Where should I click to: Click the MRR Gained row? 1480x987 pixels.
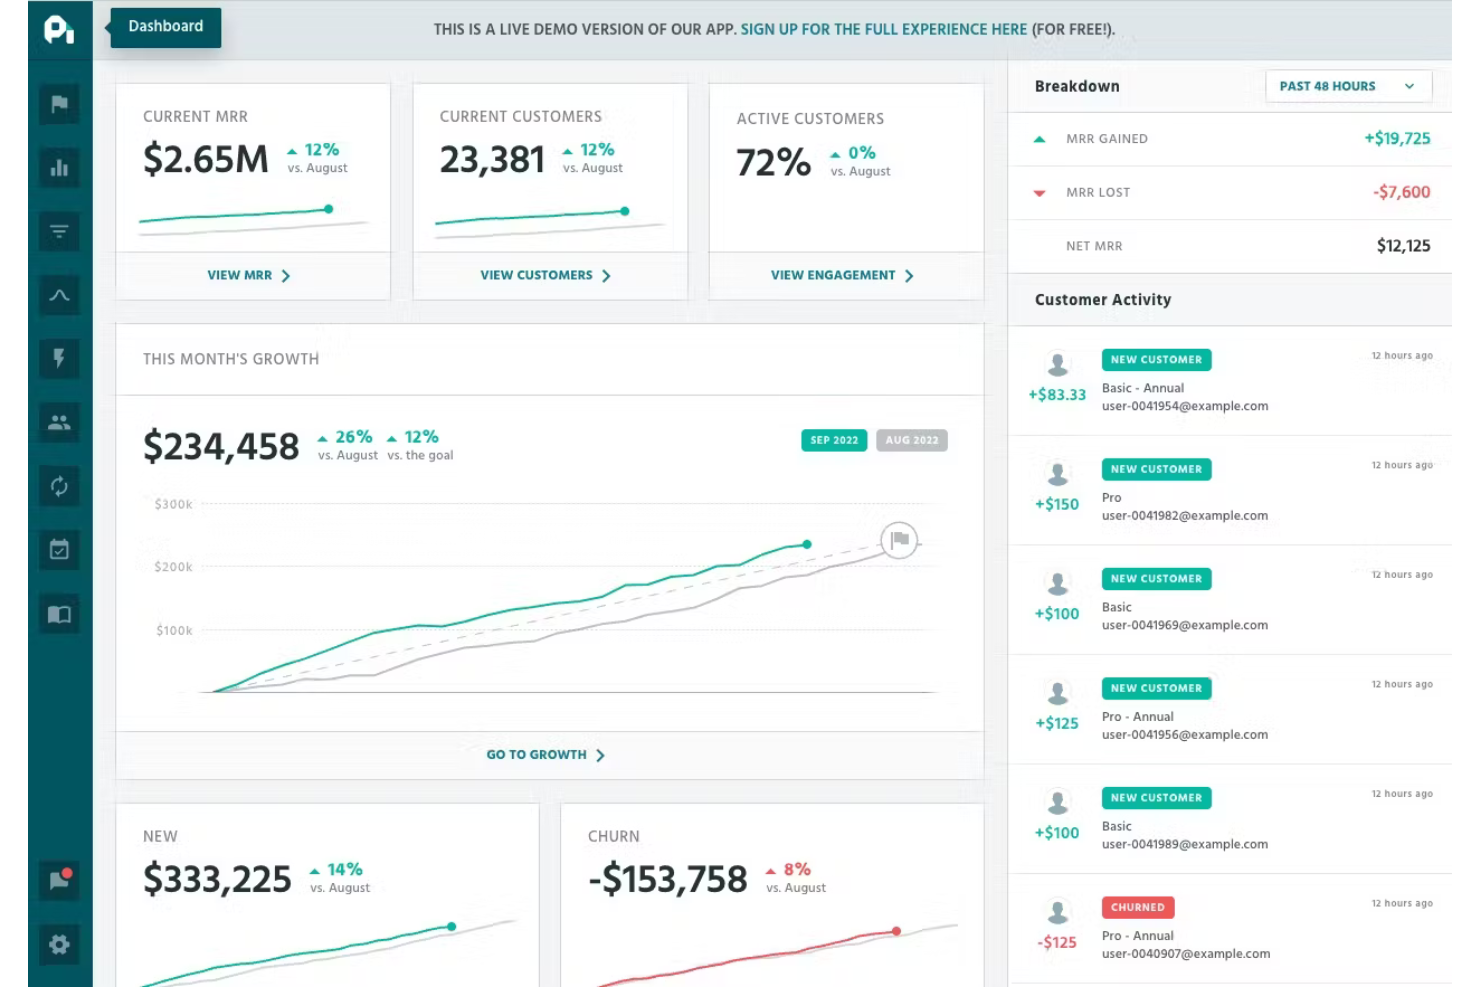click(1230, 139)
